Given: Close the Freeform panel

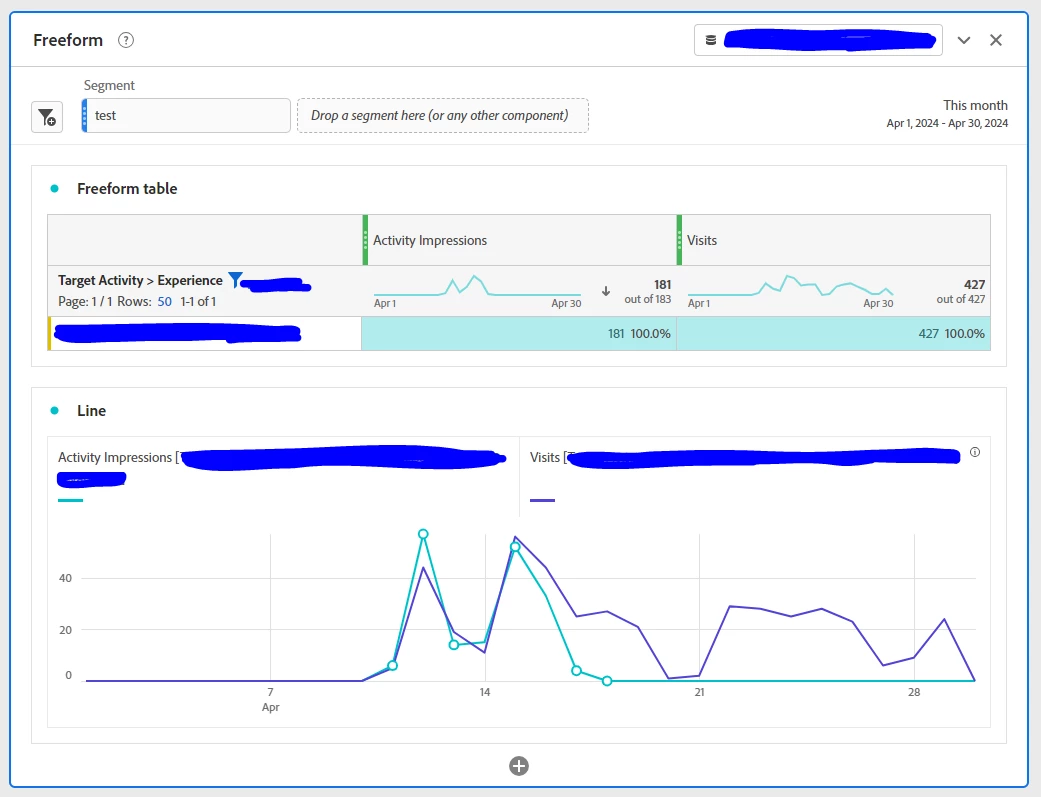Looking at the screenshot, I should [996, 41].
